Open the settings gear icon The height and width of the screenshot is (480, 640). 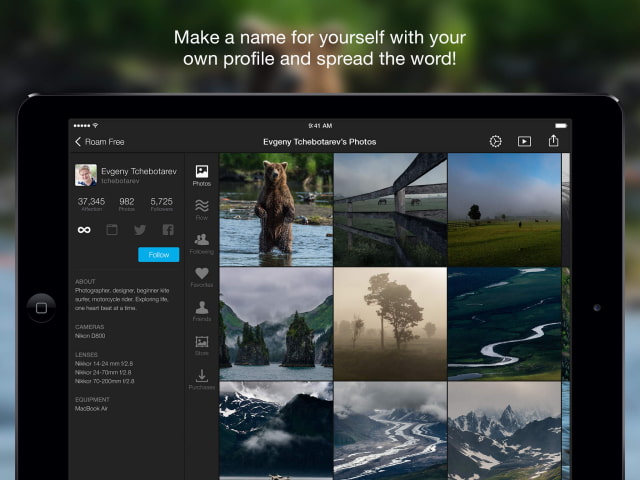[x=495, y=141]
